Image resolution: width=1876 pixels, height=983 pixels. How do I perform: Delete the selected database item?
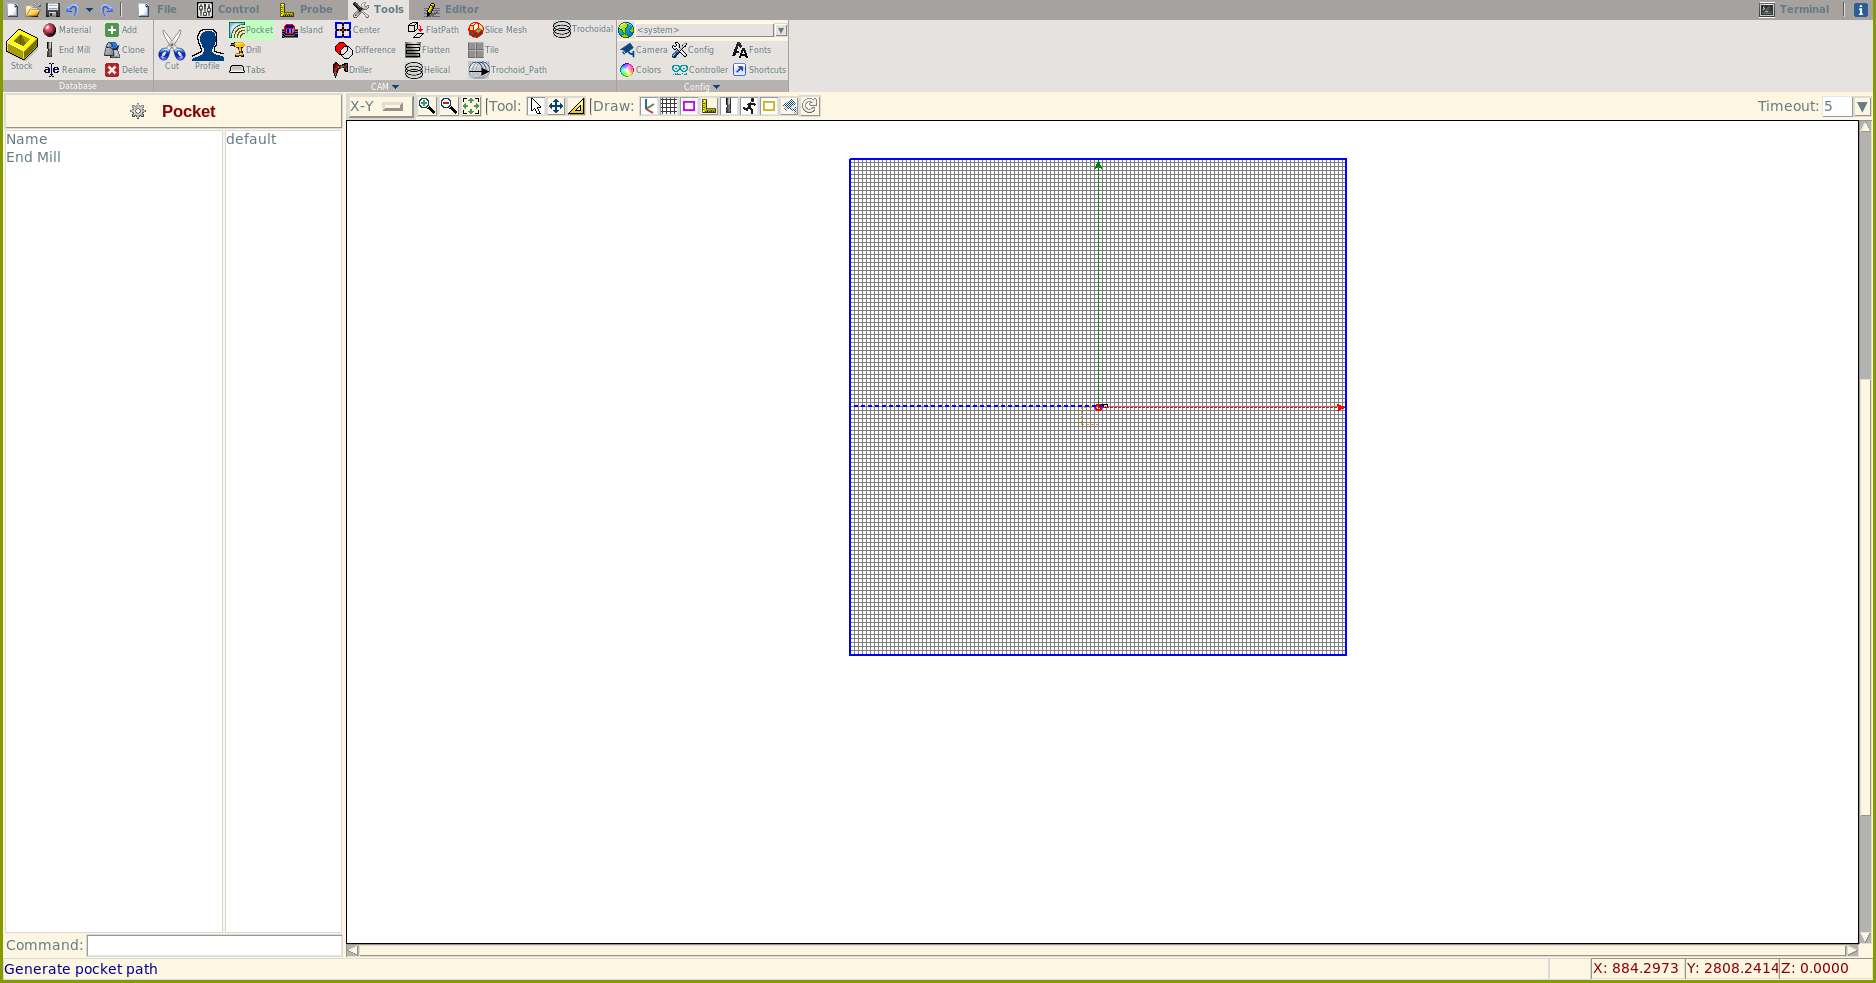[126, 70]
